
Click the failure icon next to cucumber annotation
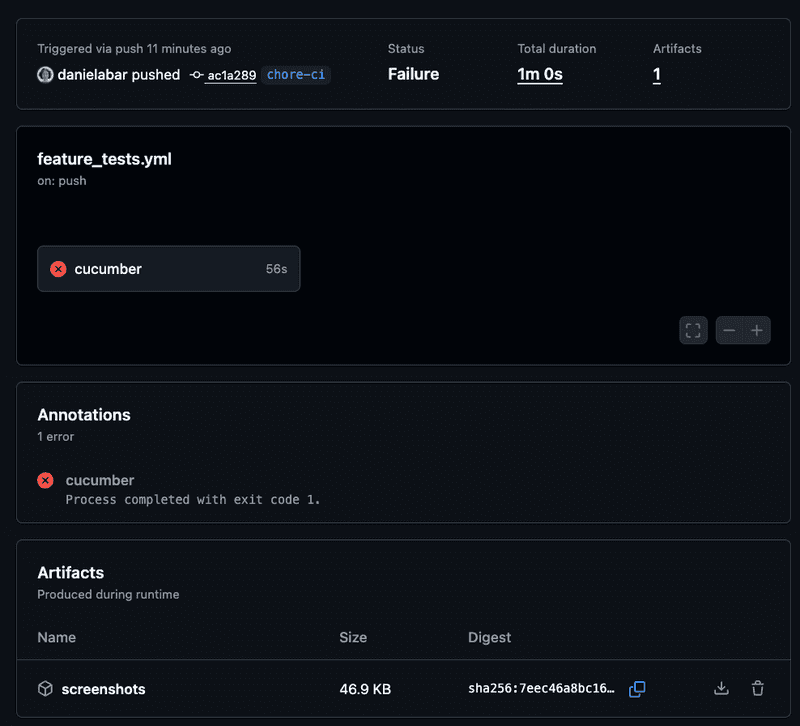pyautogui.click(x=44, y=480)
